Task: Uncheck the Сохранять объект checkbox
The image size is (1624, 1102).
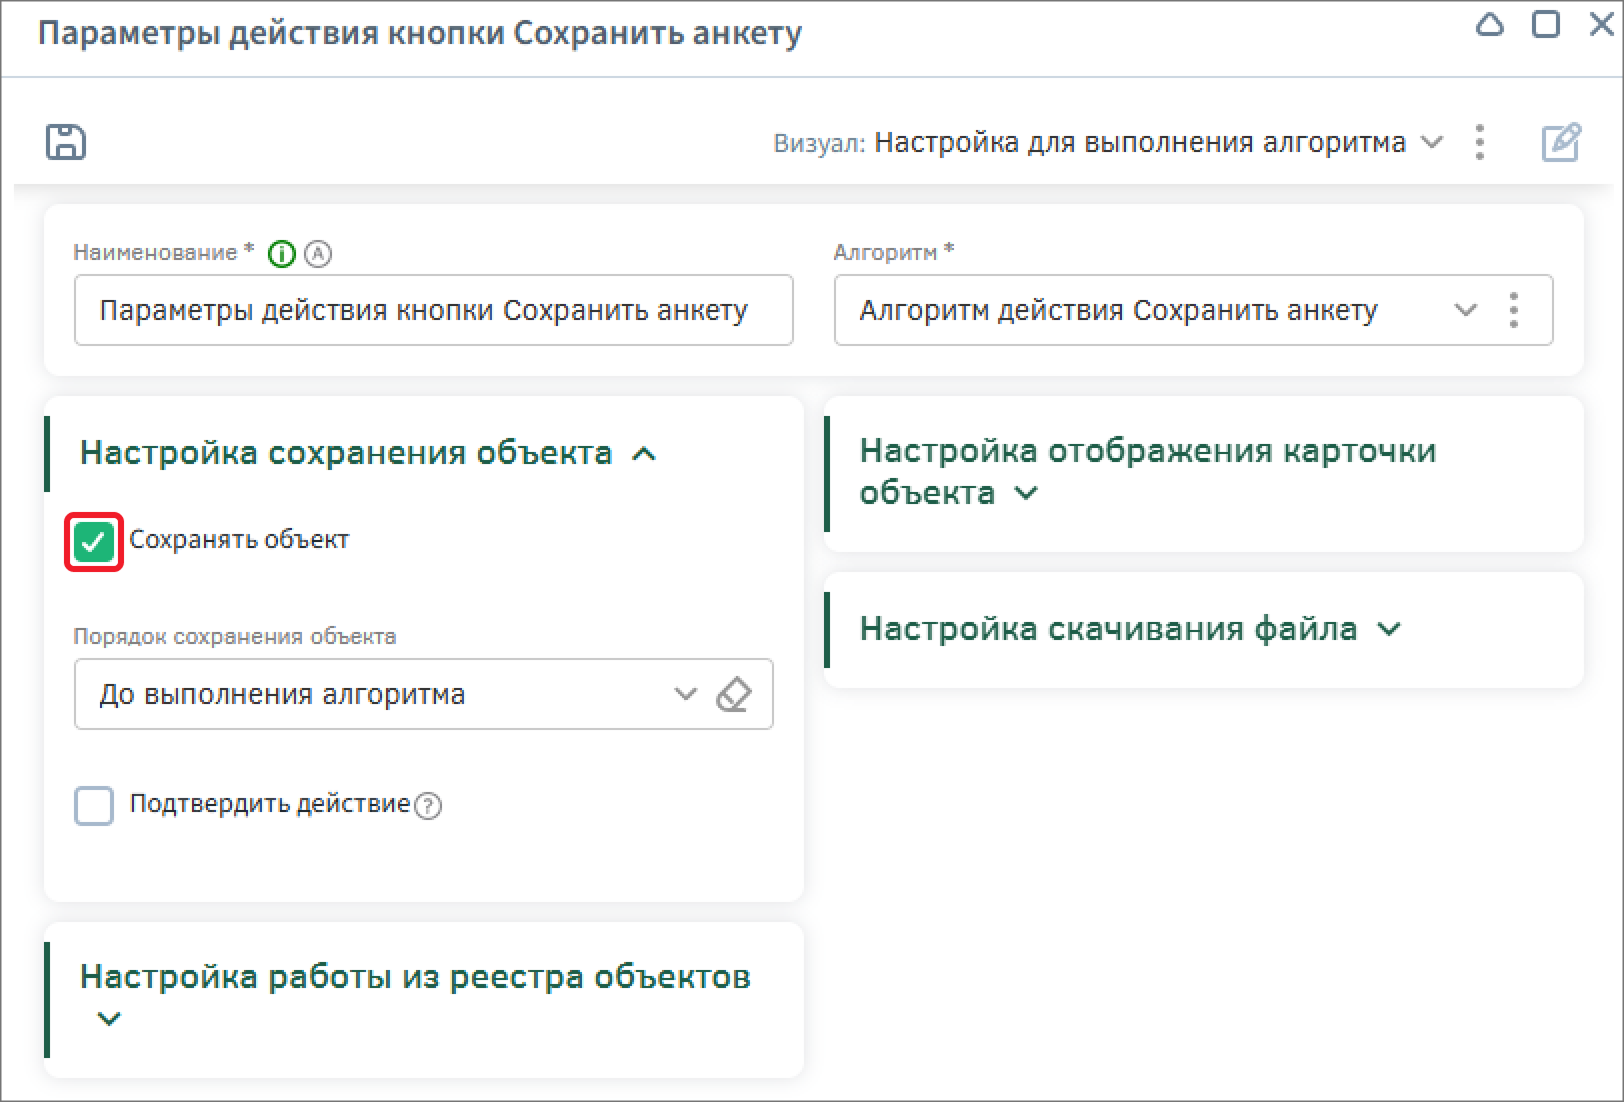Action: (x=94, y=542)
